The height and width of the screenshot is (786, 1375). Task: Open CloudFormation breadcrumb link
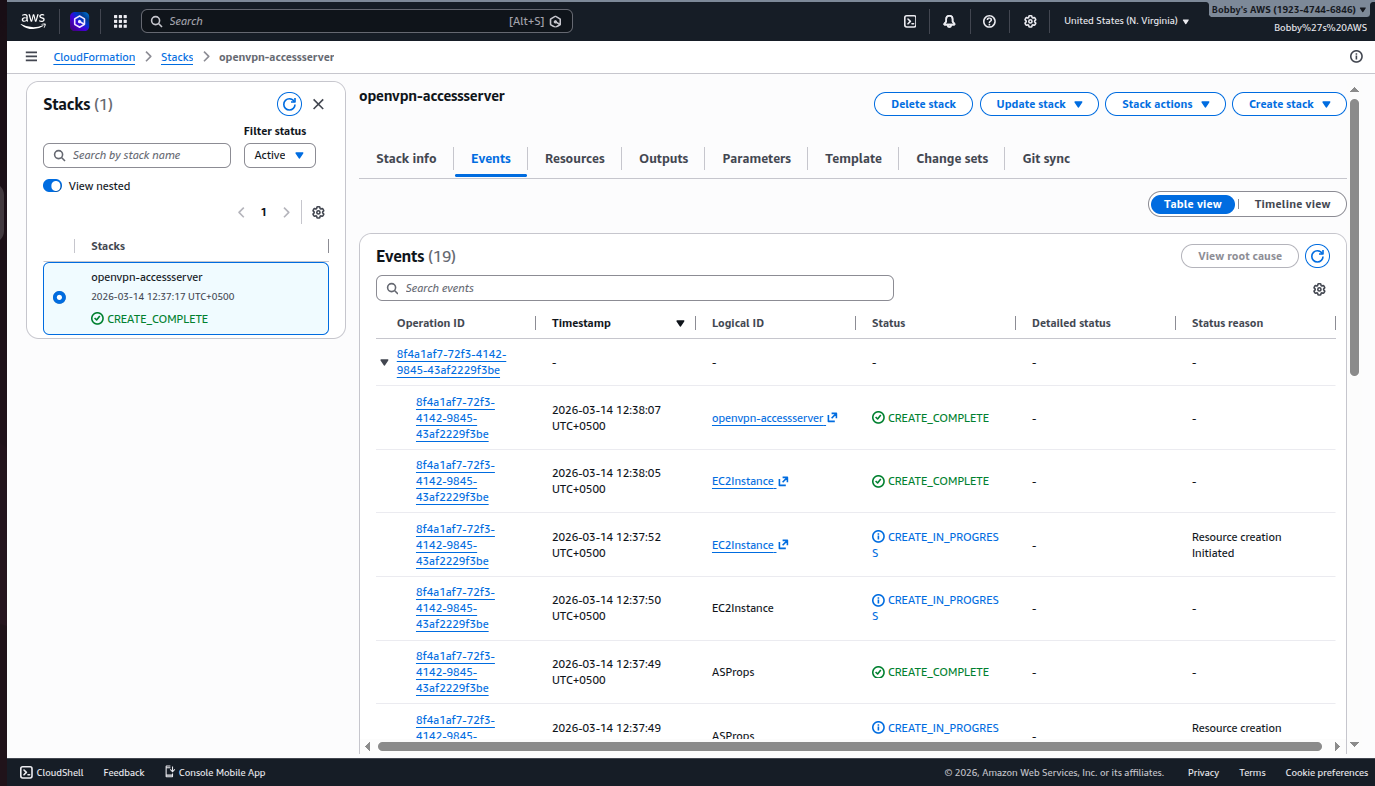pos(94,57)
